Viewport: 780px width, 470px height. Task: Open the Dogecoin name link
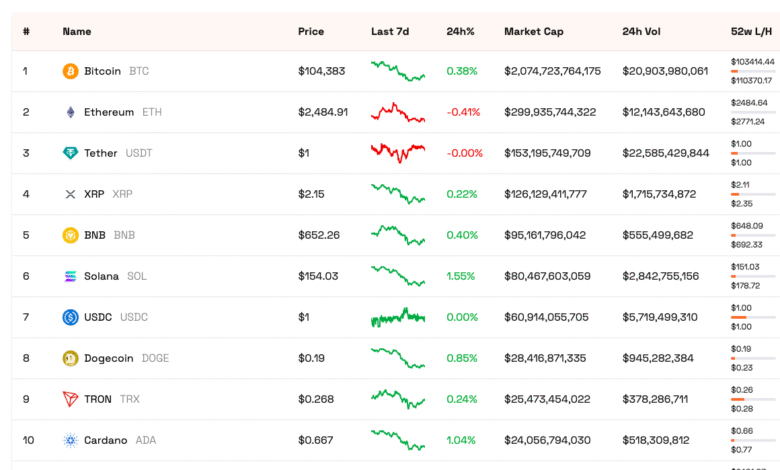coord(108,358)
